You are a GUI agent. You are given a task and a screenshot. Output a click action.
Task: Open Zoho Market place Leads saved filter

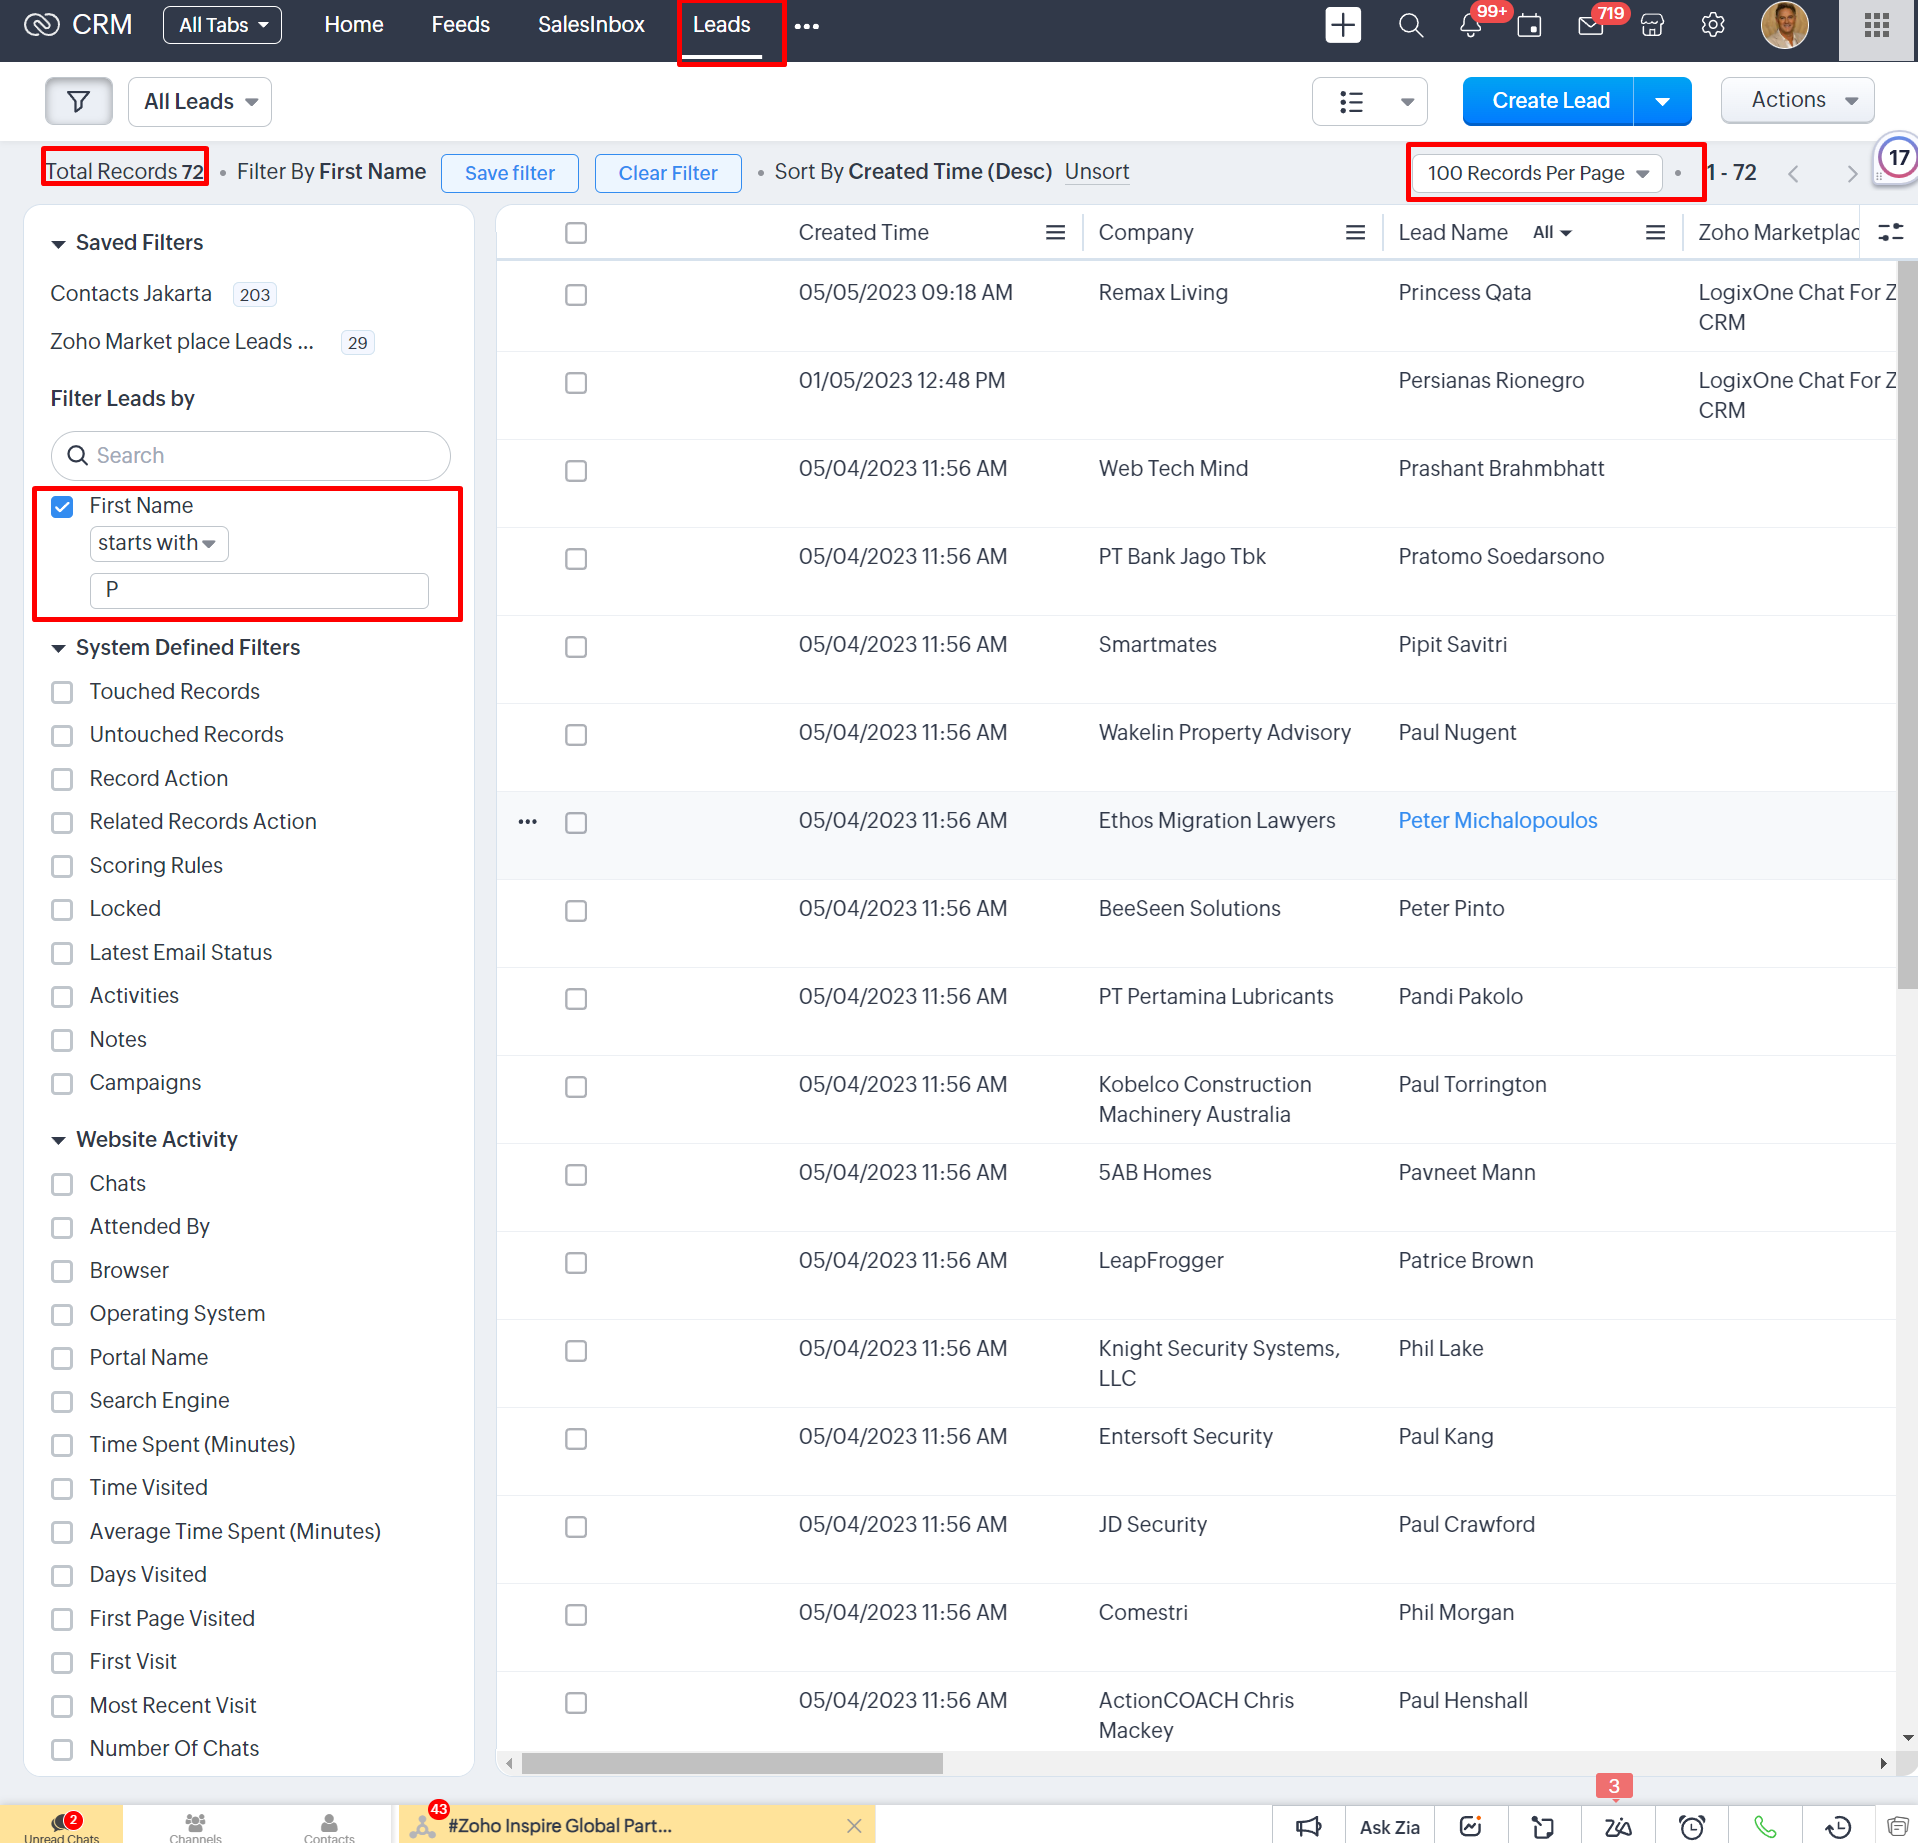[182, 342]
